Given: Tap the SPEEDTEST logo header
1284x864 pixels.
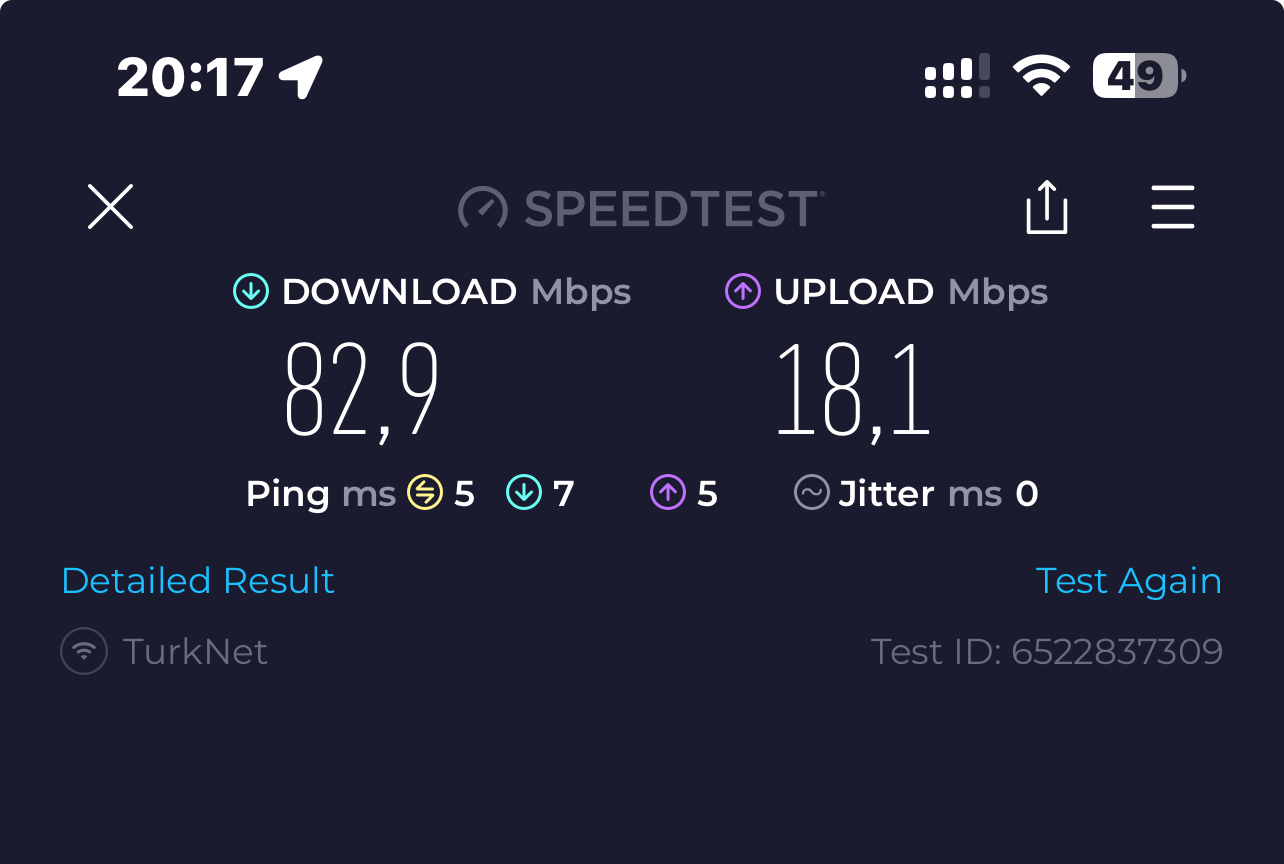Looking at the screenshot, I should pos(641,208).
